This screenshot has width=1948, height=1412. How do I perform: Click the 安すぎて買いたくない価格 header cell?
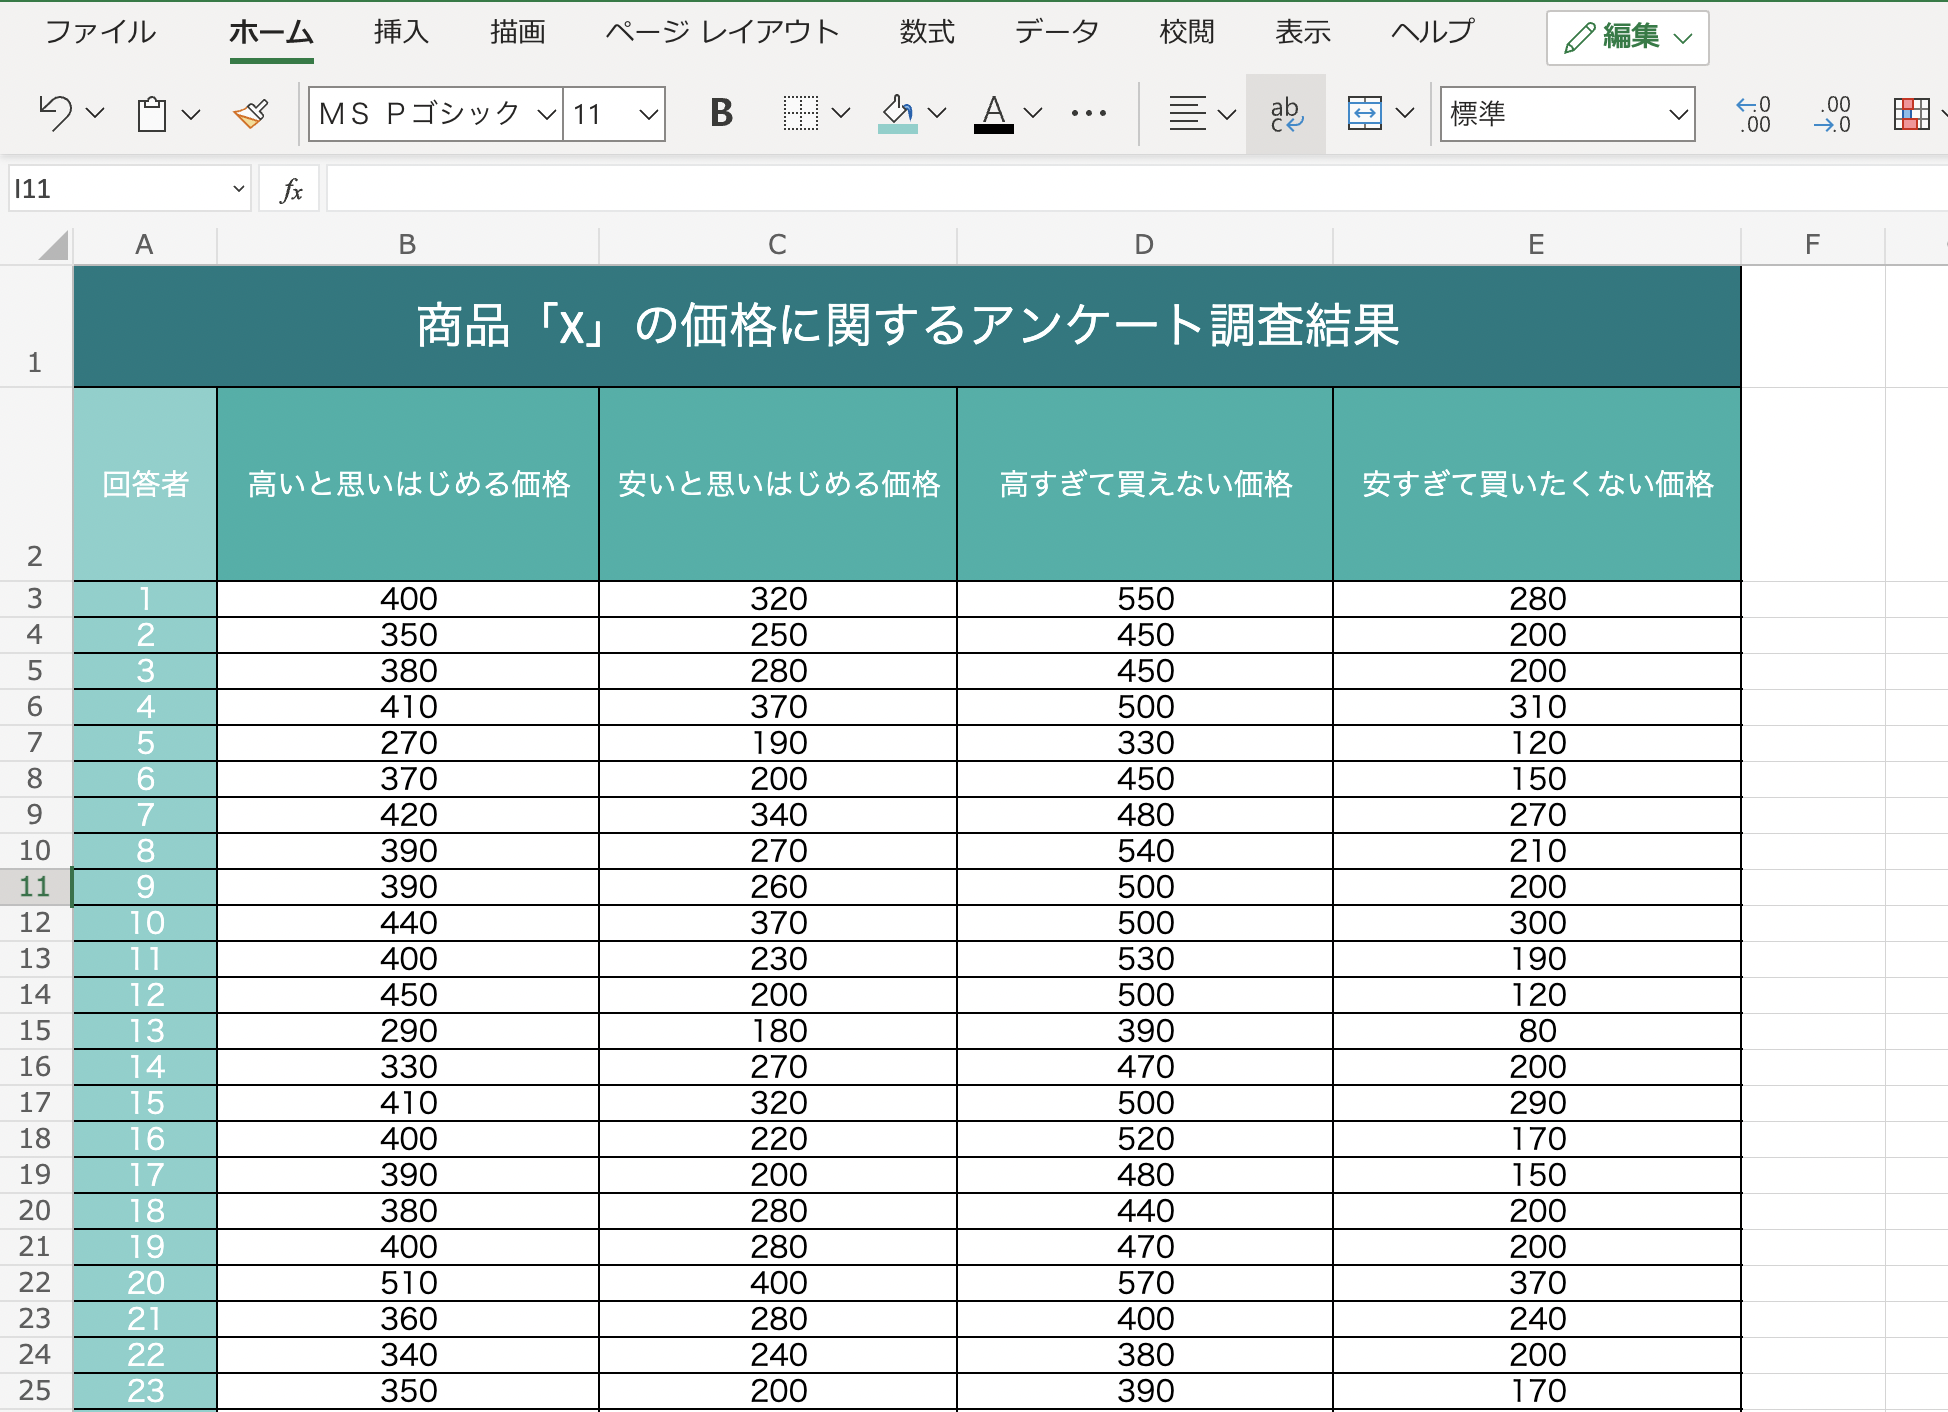[x=1537, y=484]
